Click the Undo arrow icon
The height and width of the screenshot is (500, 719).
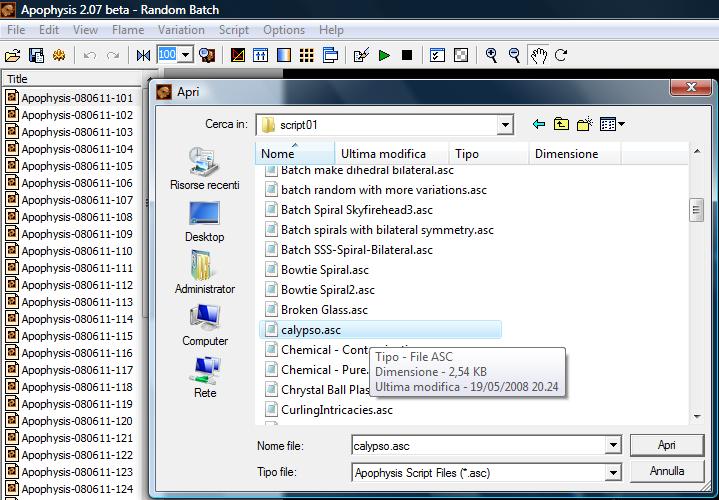point(89,56)
